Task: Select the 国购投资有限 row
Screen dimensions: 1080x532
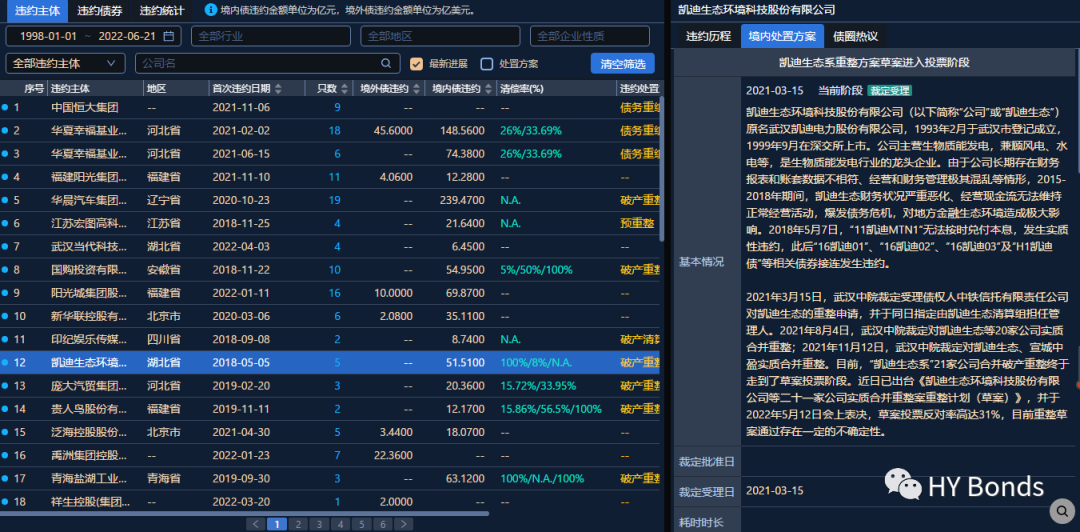Action: point(331,269)
